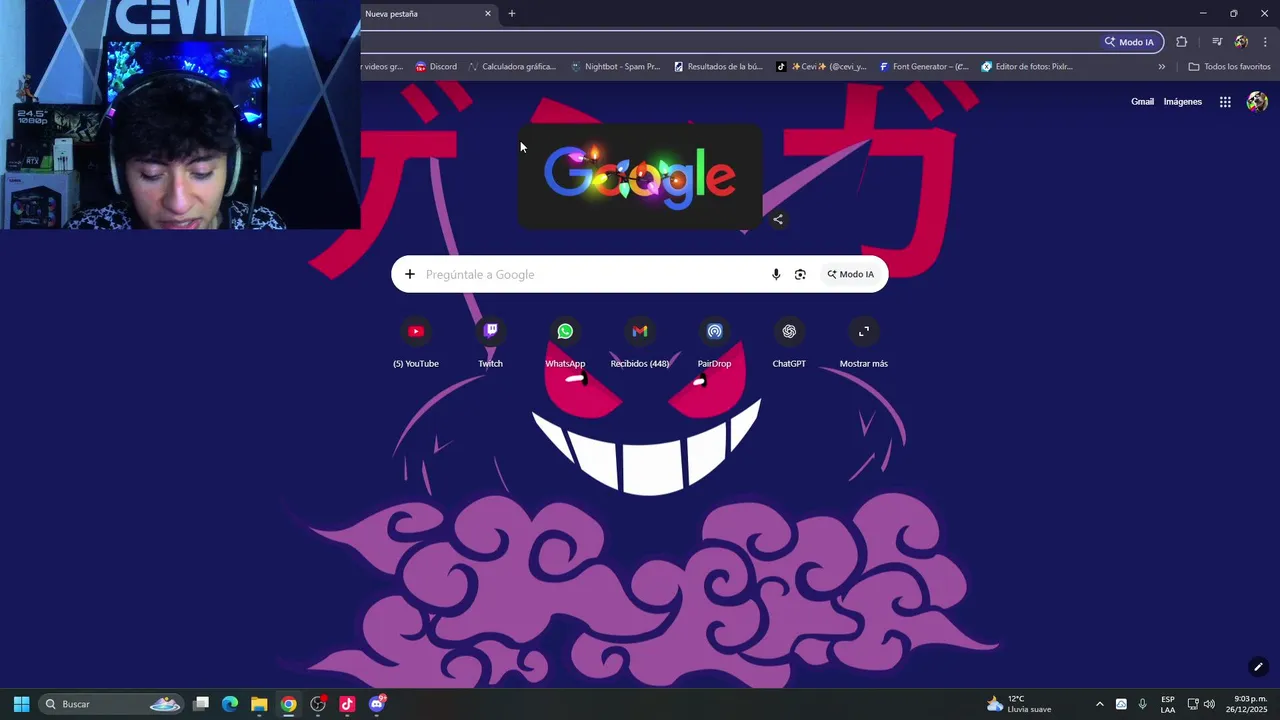This screenshot has height=720, width=1280.
Task: Open the TikTok taskbar app
Action: [347, 704]
